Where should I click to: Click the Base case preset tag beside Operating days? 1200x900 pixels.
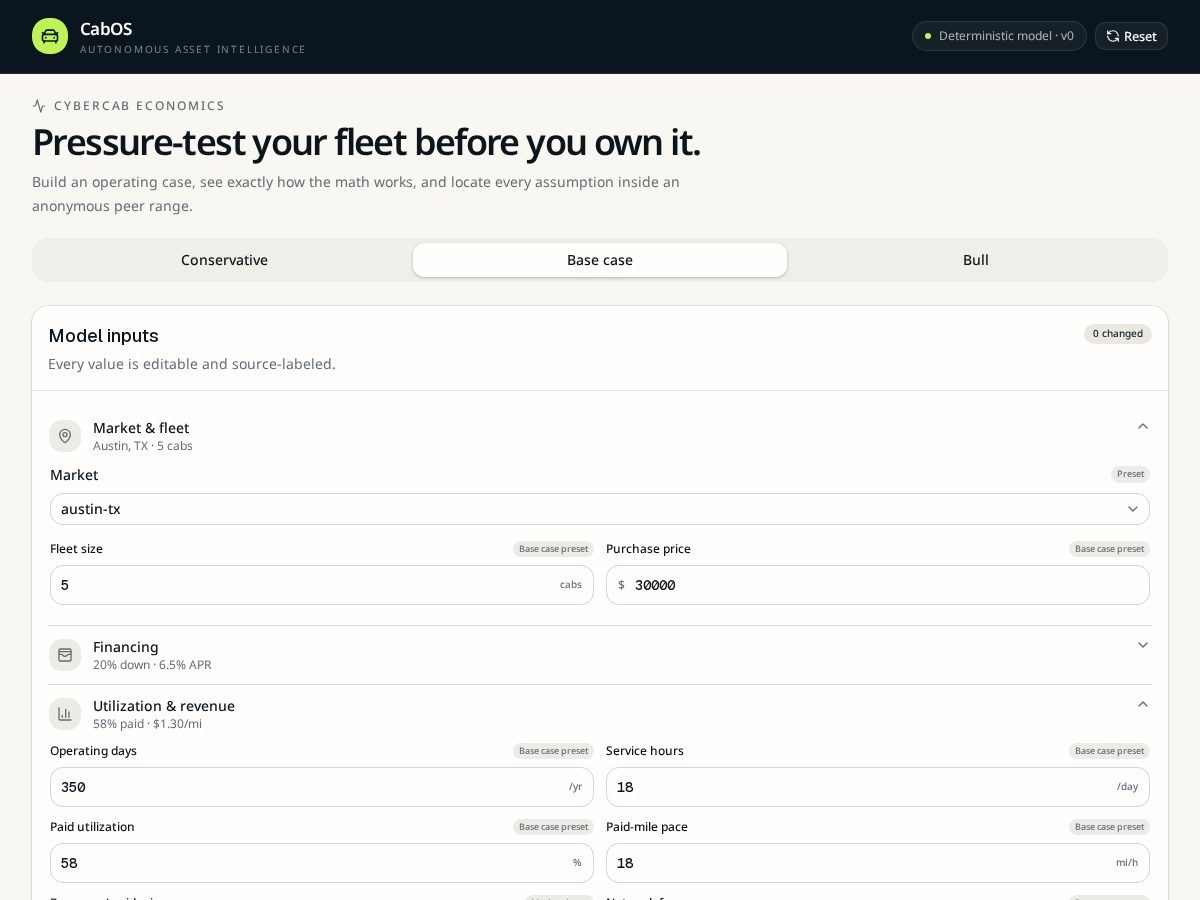[553, 751]
